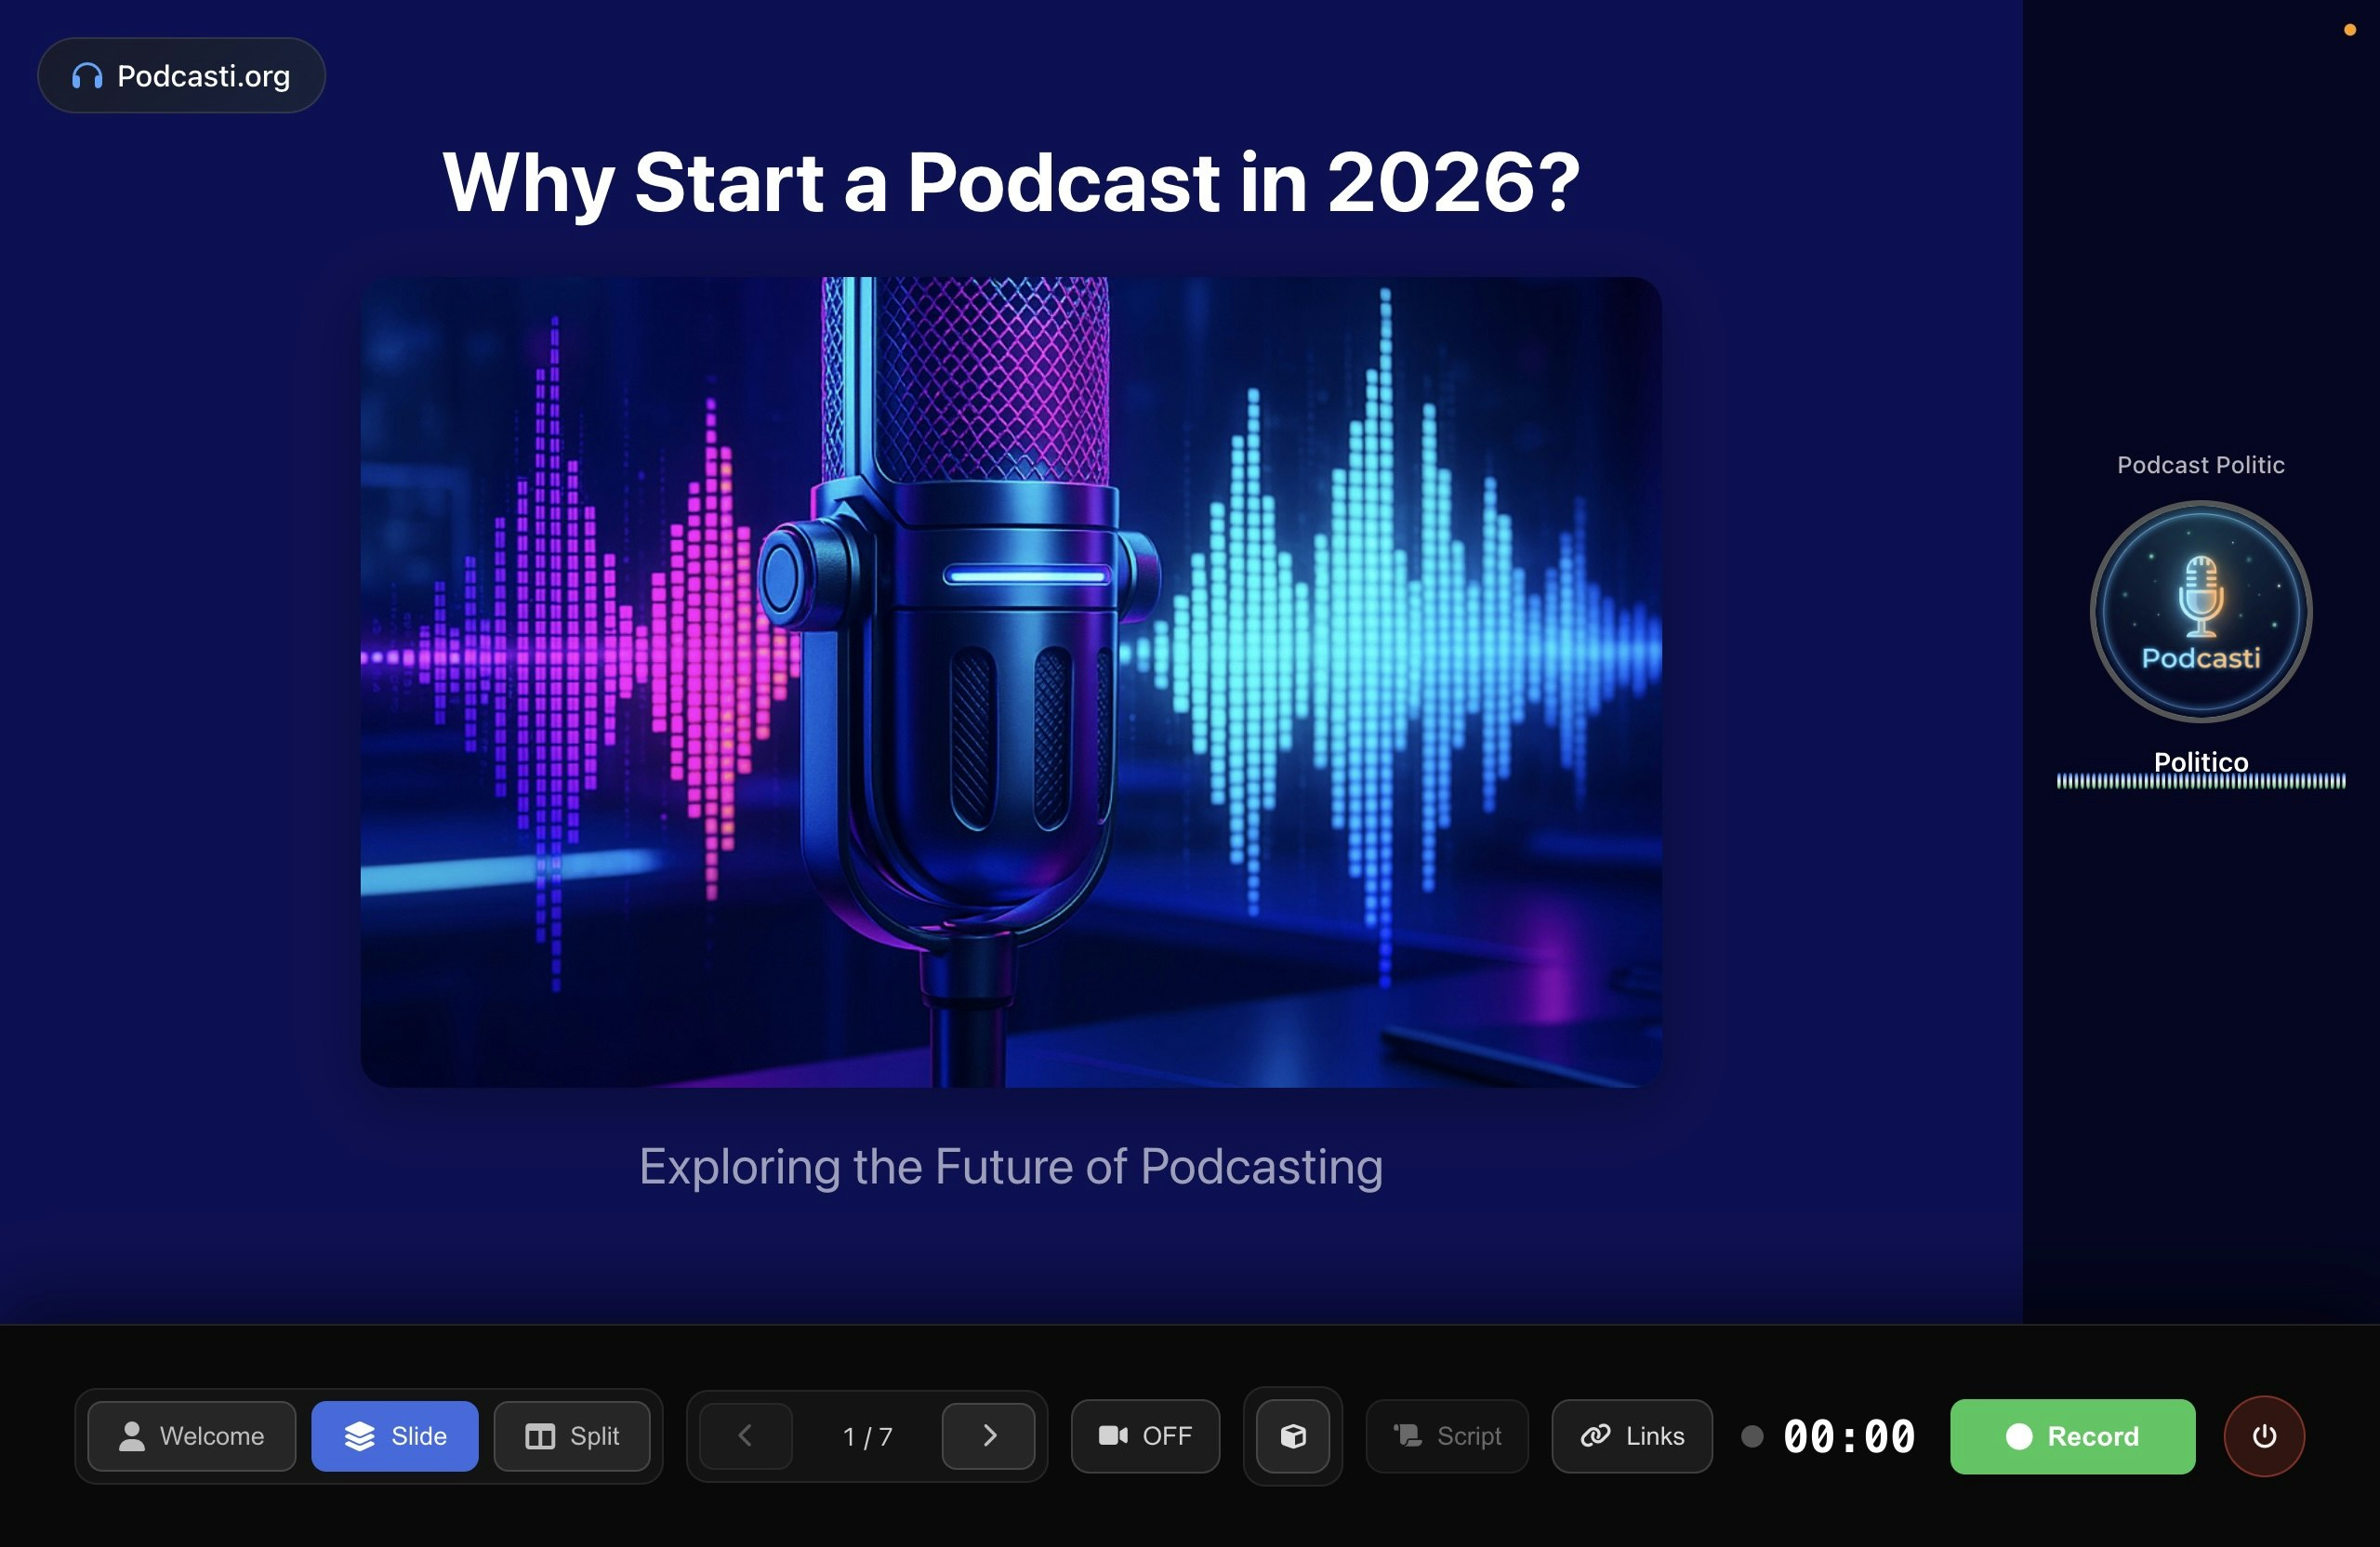The height and width of the screenshot is (1547, 2380).
Task: Click the Politico avatar thumbnail
Action: [x=2200, y=613]
